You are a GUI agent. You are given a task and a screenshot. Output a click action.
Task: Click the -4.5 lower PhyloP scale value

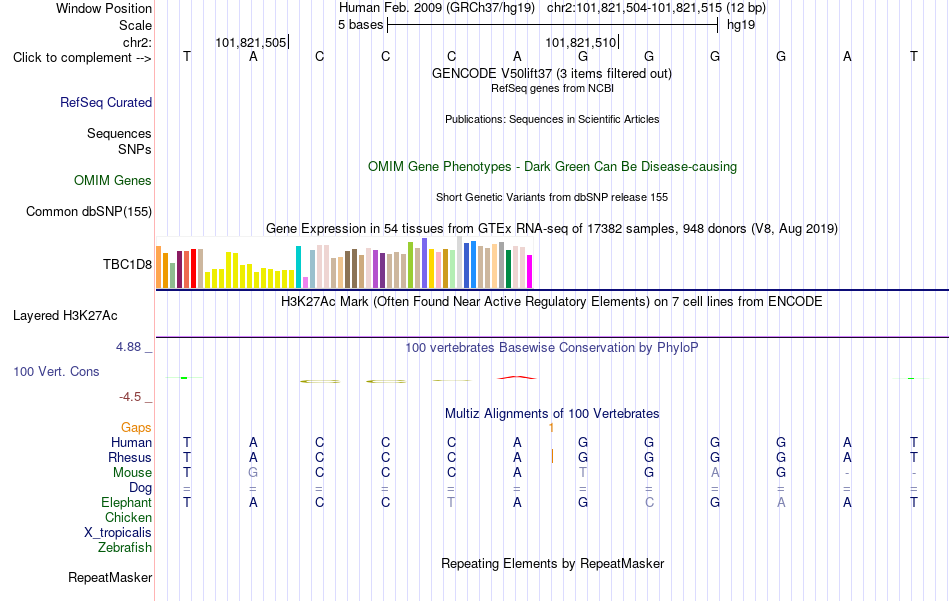pyautogui.click(x=130, y=397)
